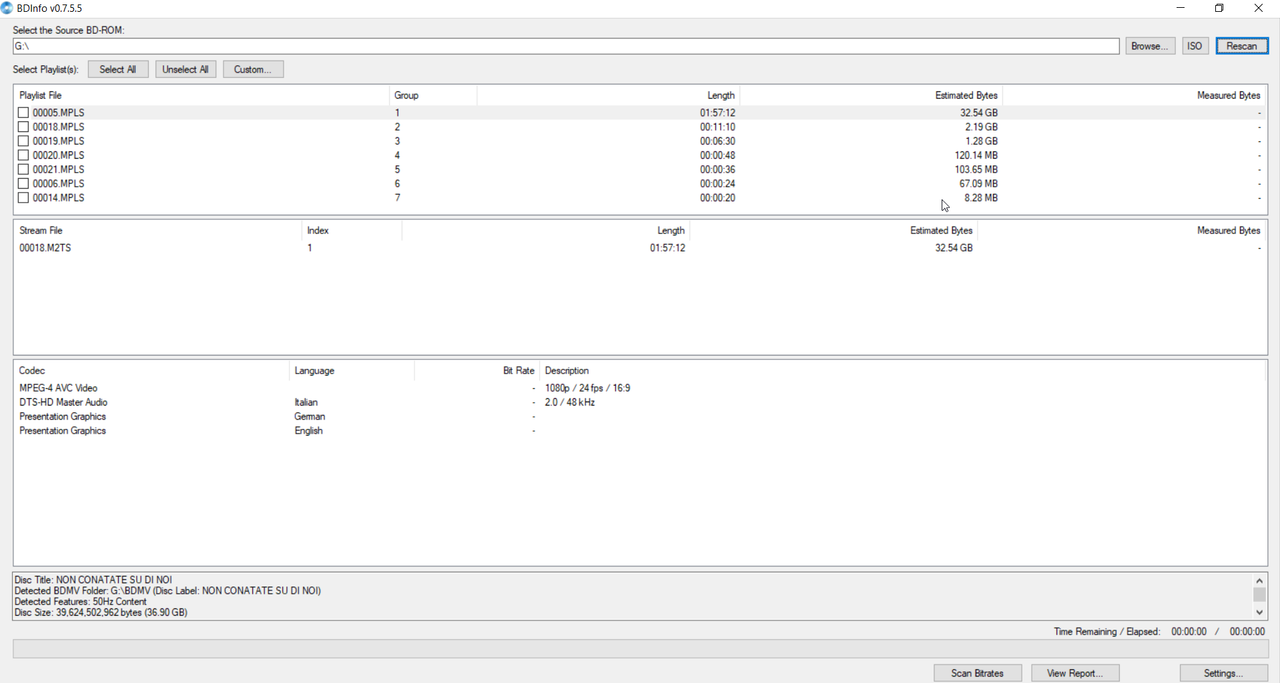Click the Stream File column header
Viewport: 1280px width, 683px height.
coord(157,230)
